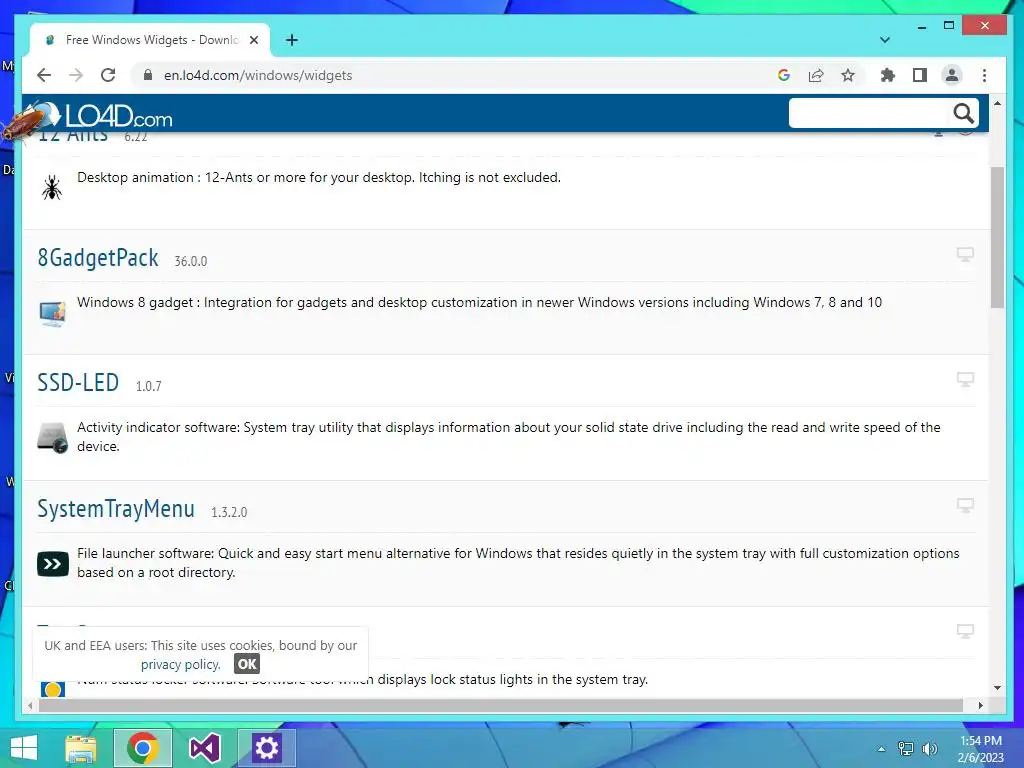This screenshot has height=768, width=1024.
Task: Click the 12-Ants desktop animation description
Action: (319, 177)
